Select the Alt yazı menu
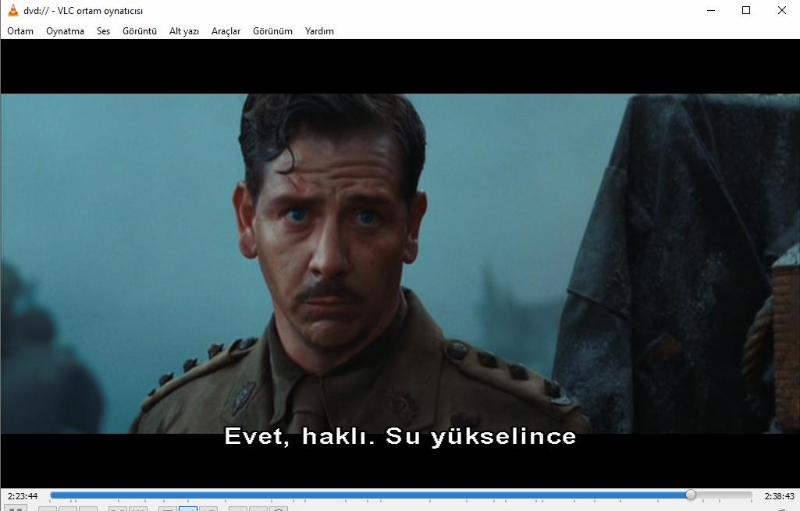The width and height of the screenshot is (800, 511). click(184, 31)
